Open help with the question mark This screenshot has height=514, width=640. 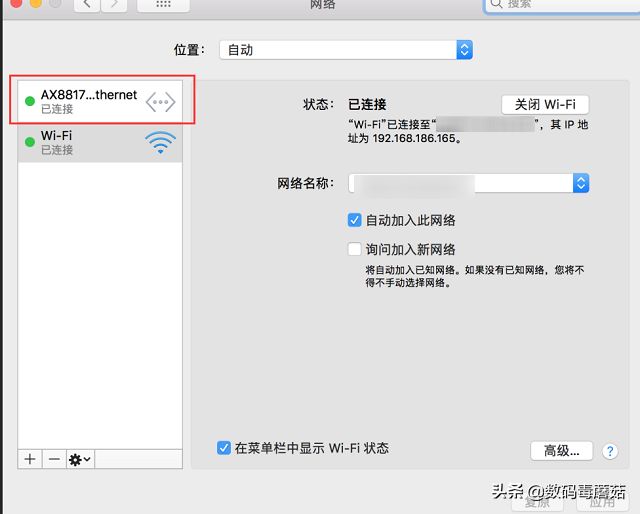[610, 451]
